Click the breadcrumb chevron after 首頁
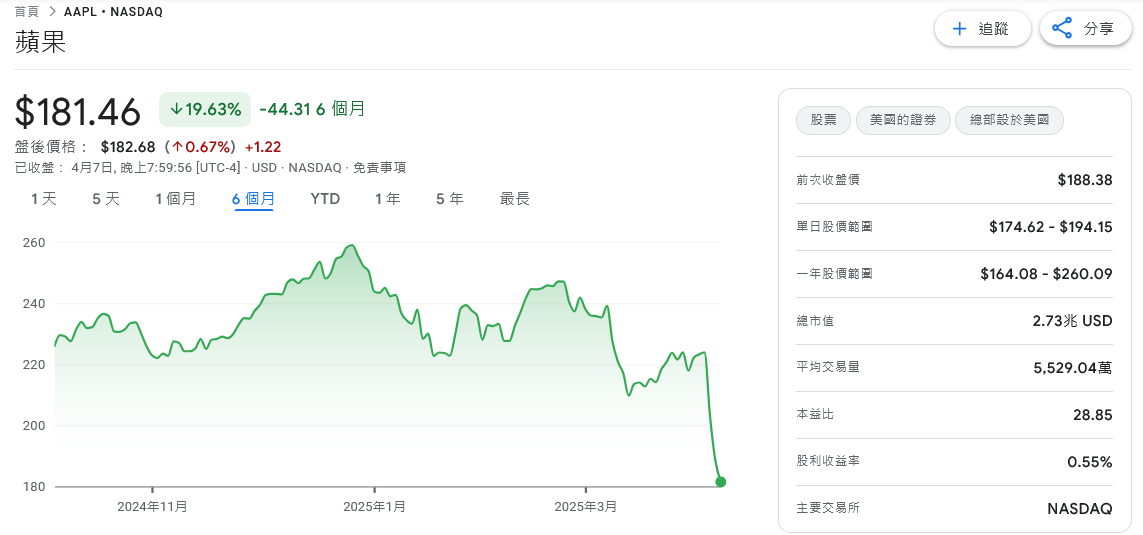The width and height of the screenshot is (1143, 535). coord(52,12)
